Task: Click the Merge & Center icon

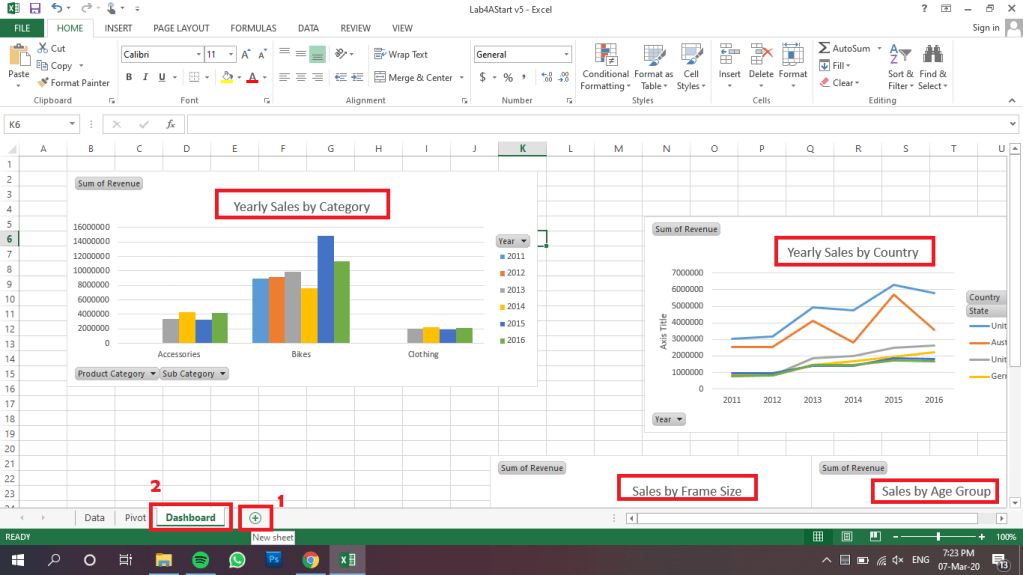Action: point(380,78)
